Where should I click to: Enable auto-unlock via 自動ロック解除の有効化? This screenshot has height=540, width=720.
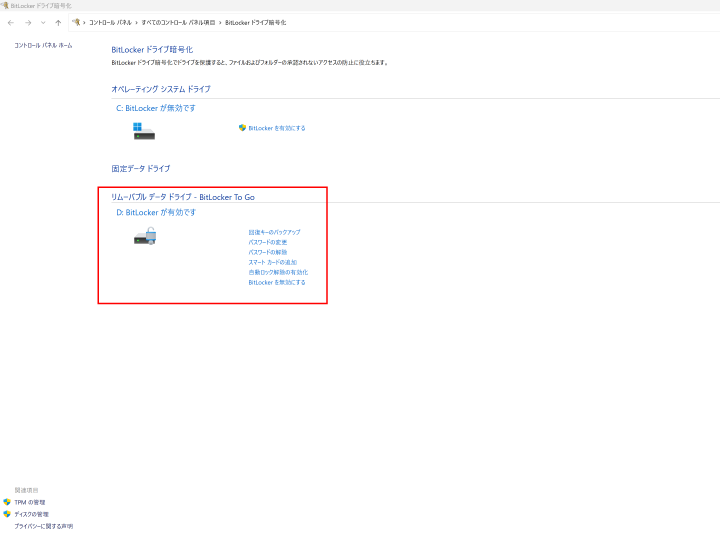[x=278, y=272]
